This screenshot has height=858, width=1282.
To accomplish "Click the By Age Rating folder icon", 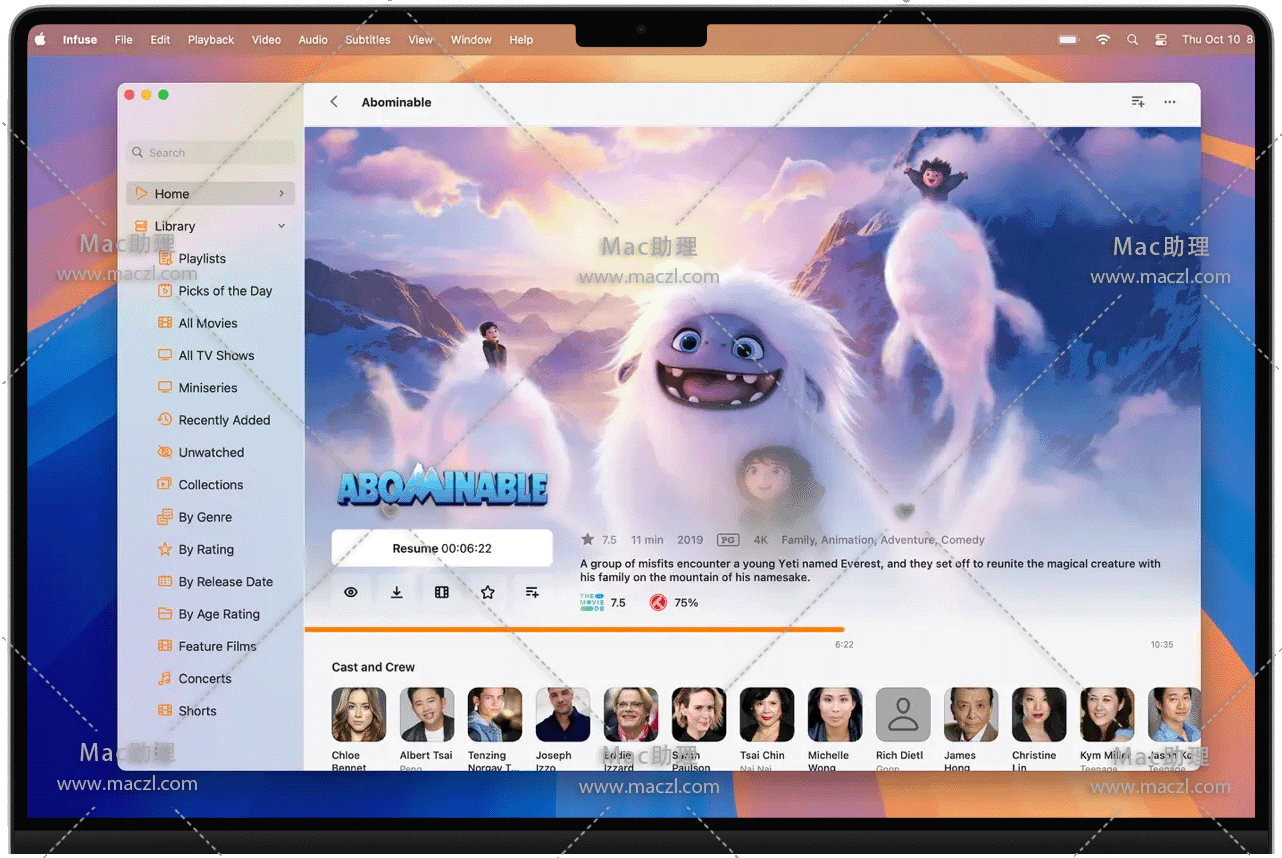I will click(165, 614).
